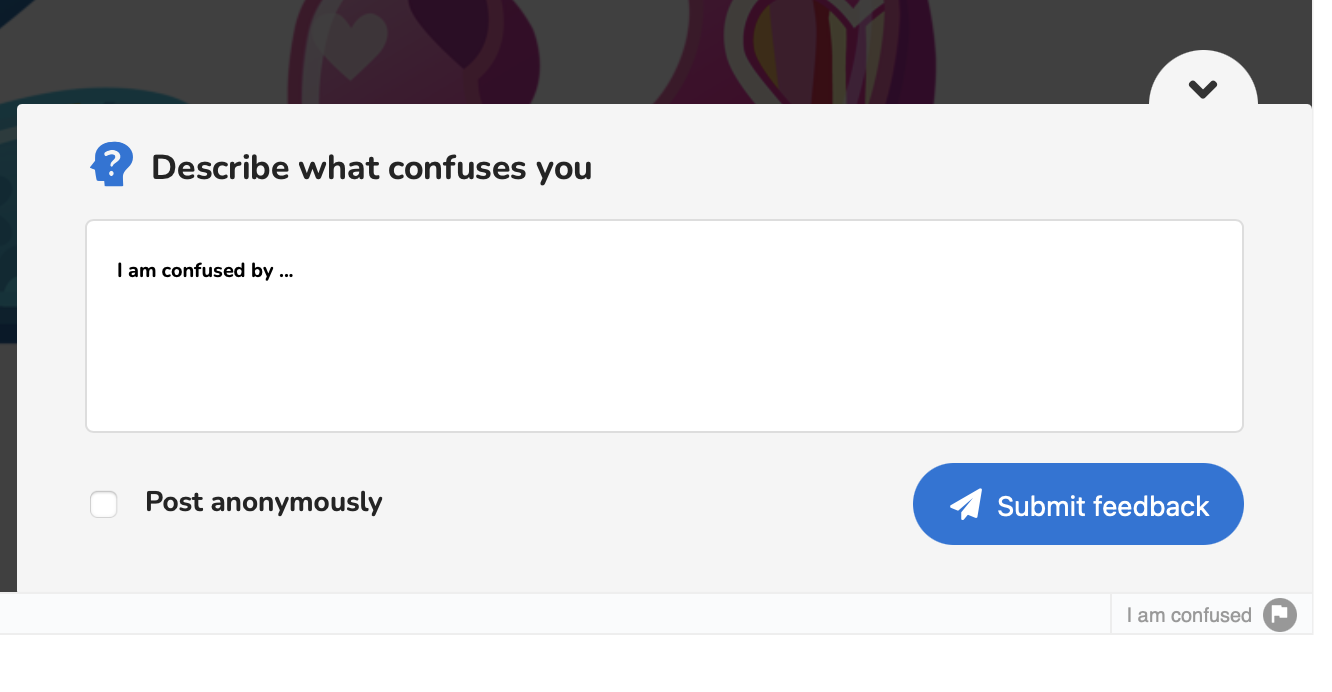Open the "I am confused" link at the bottom right
Viewport: 1332px width, 692px height.
[x=1189, y=615]
